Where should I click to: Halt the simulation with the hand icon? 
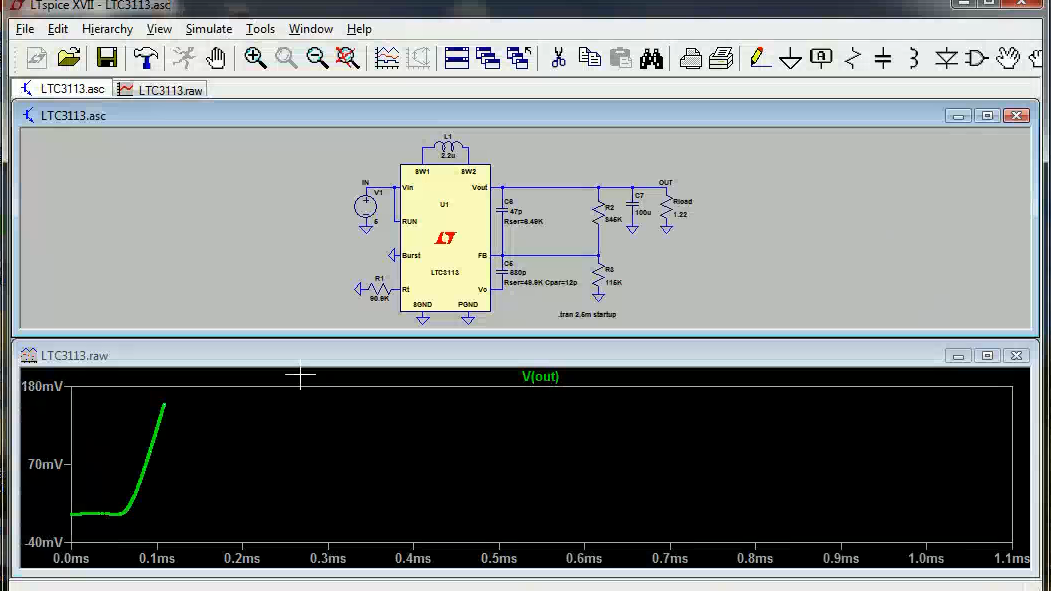pyautogui.click(x=215, y=58)
